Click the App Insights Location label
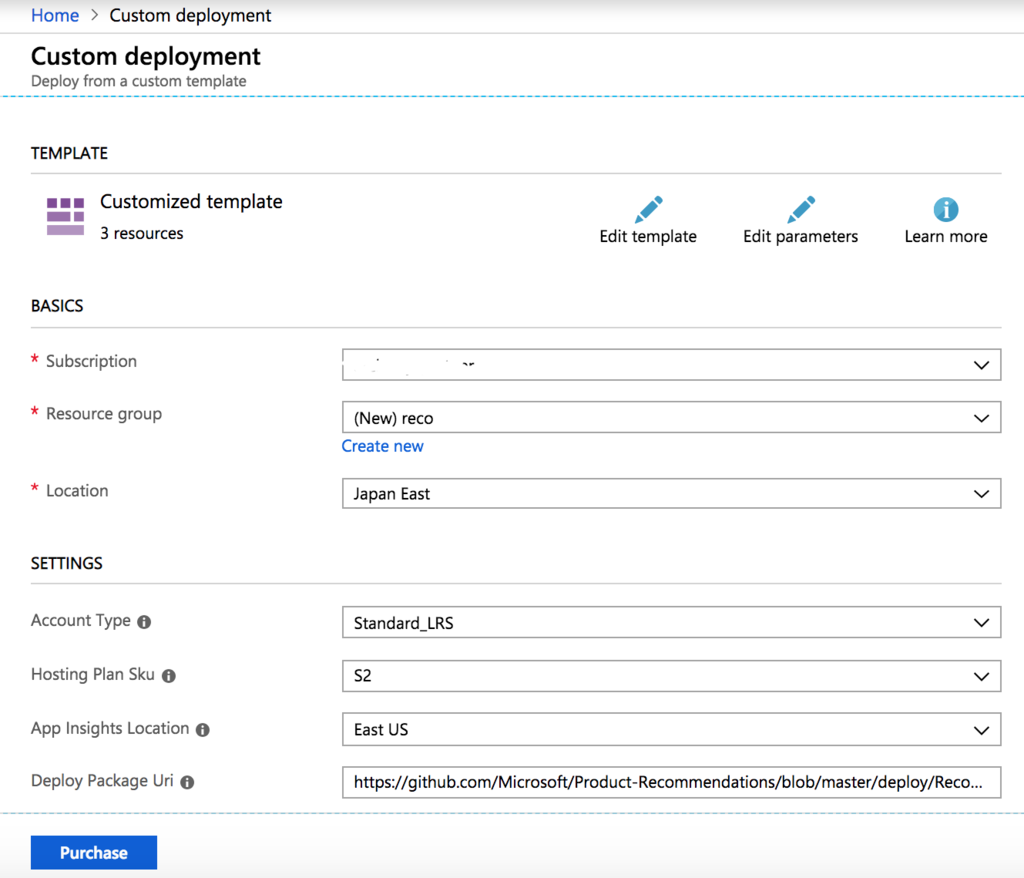Screen dimensions: 1024x878 point(110,728)
